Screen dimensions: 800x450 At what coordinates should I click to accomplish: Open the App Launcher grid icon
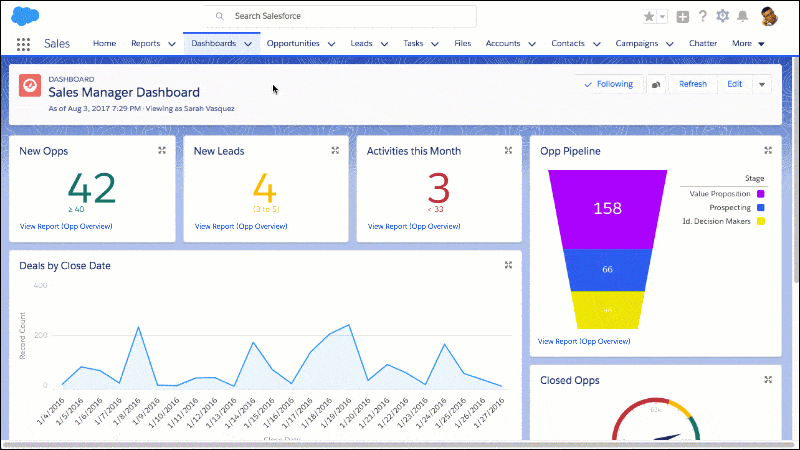click(23, 44)
